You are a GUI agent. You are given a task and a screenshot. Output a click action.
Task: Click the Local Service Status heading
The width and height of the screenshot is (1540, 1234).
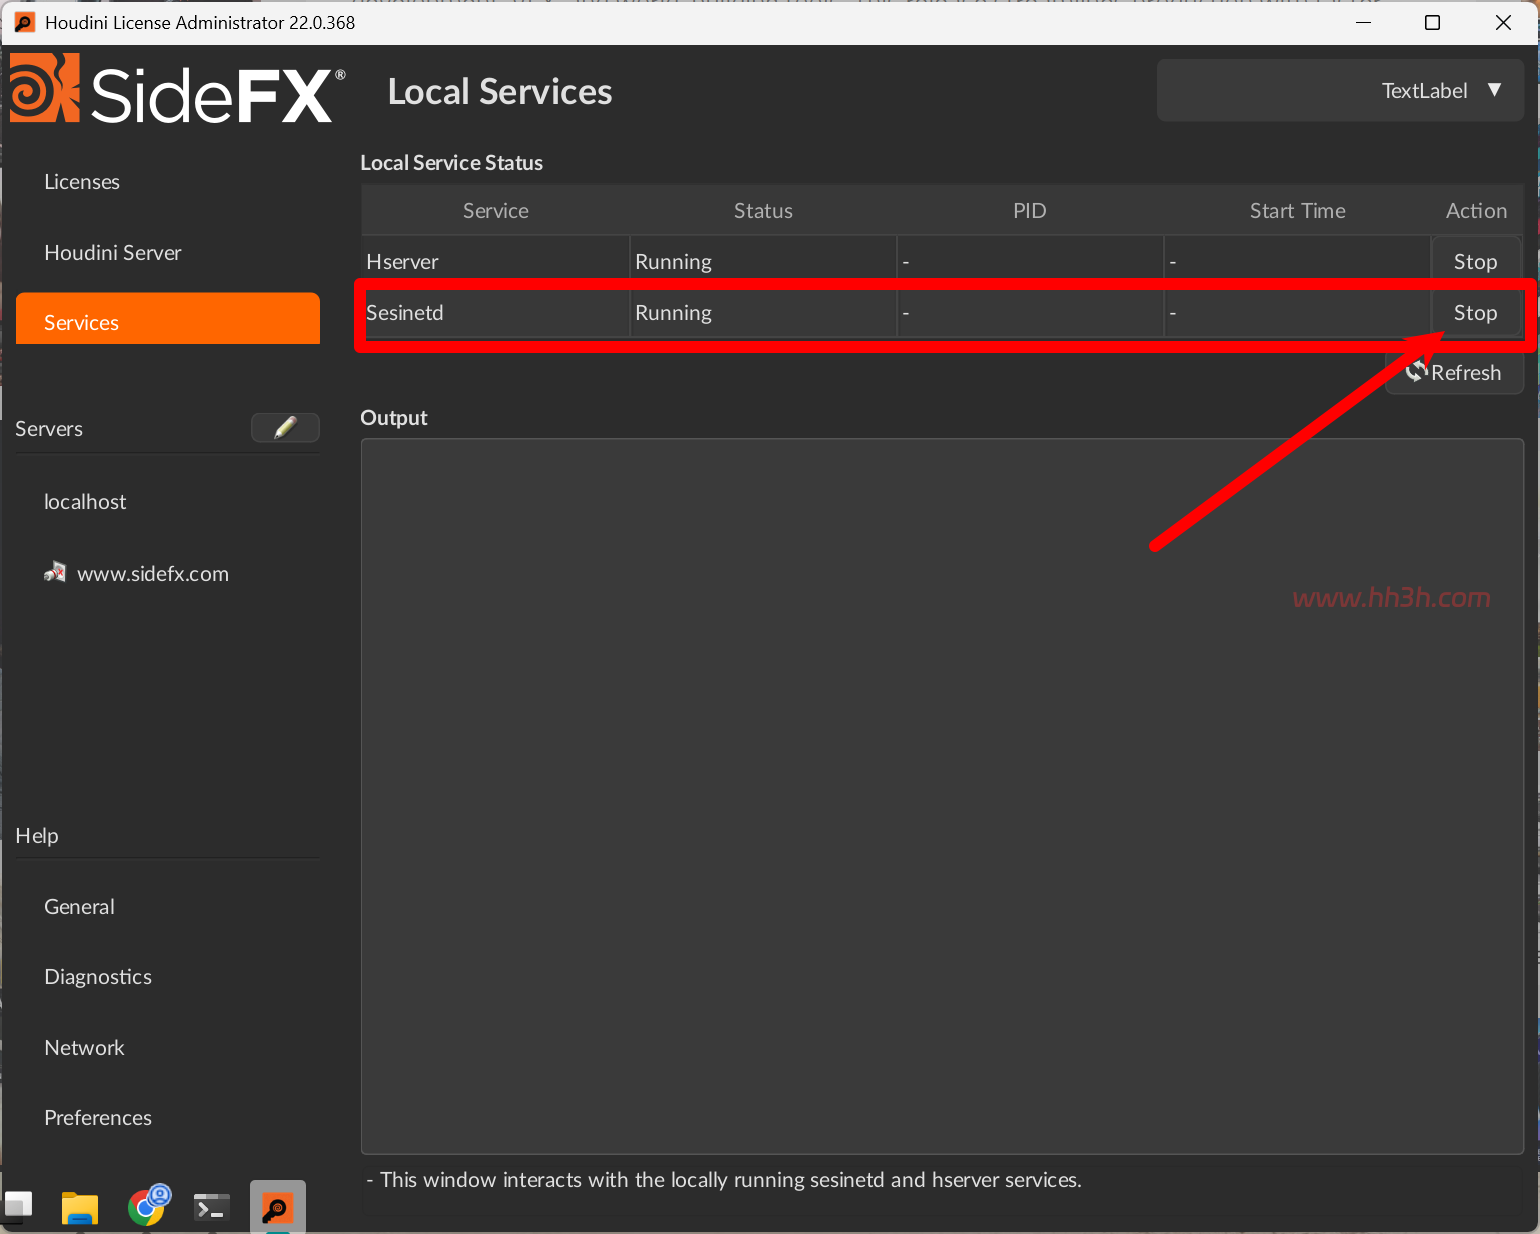pyautogui.click(x=451, y=163)
